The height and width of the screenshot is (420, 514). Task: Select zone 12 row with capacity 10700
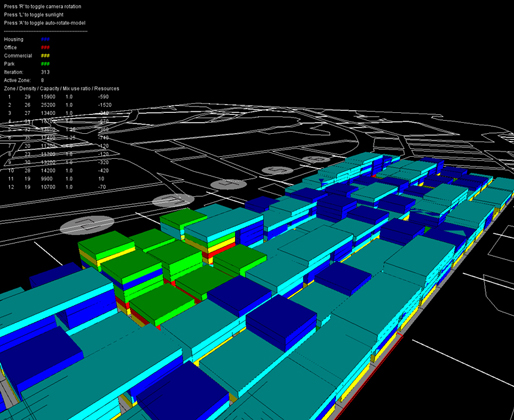coord(57,187)
